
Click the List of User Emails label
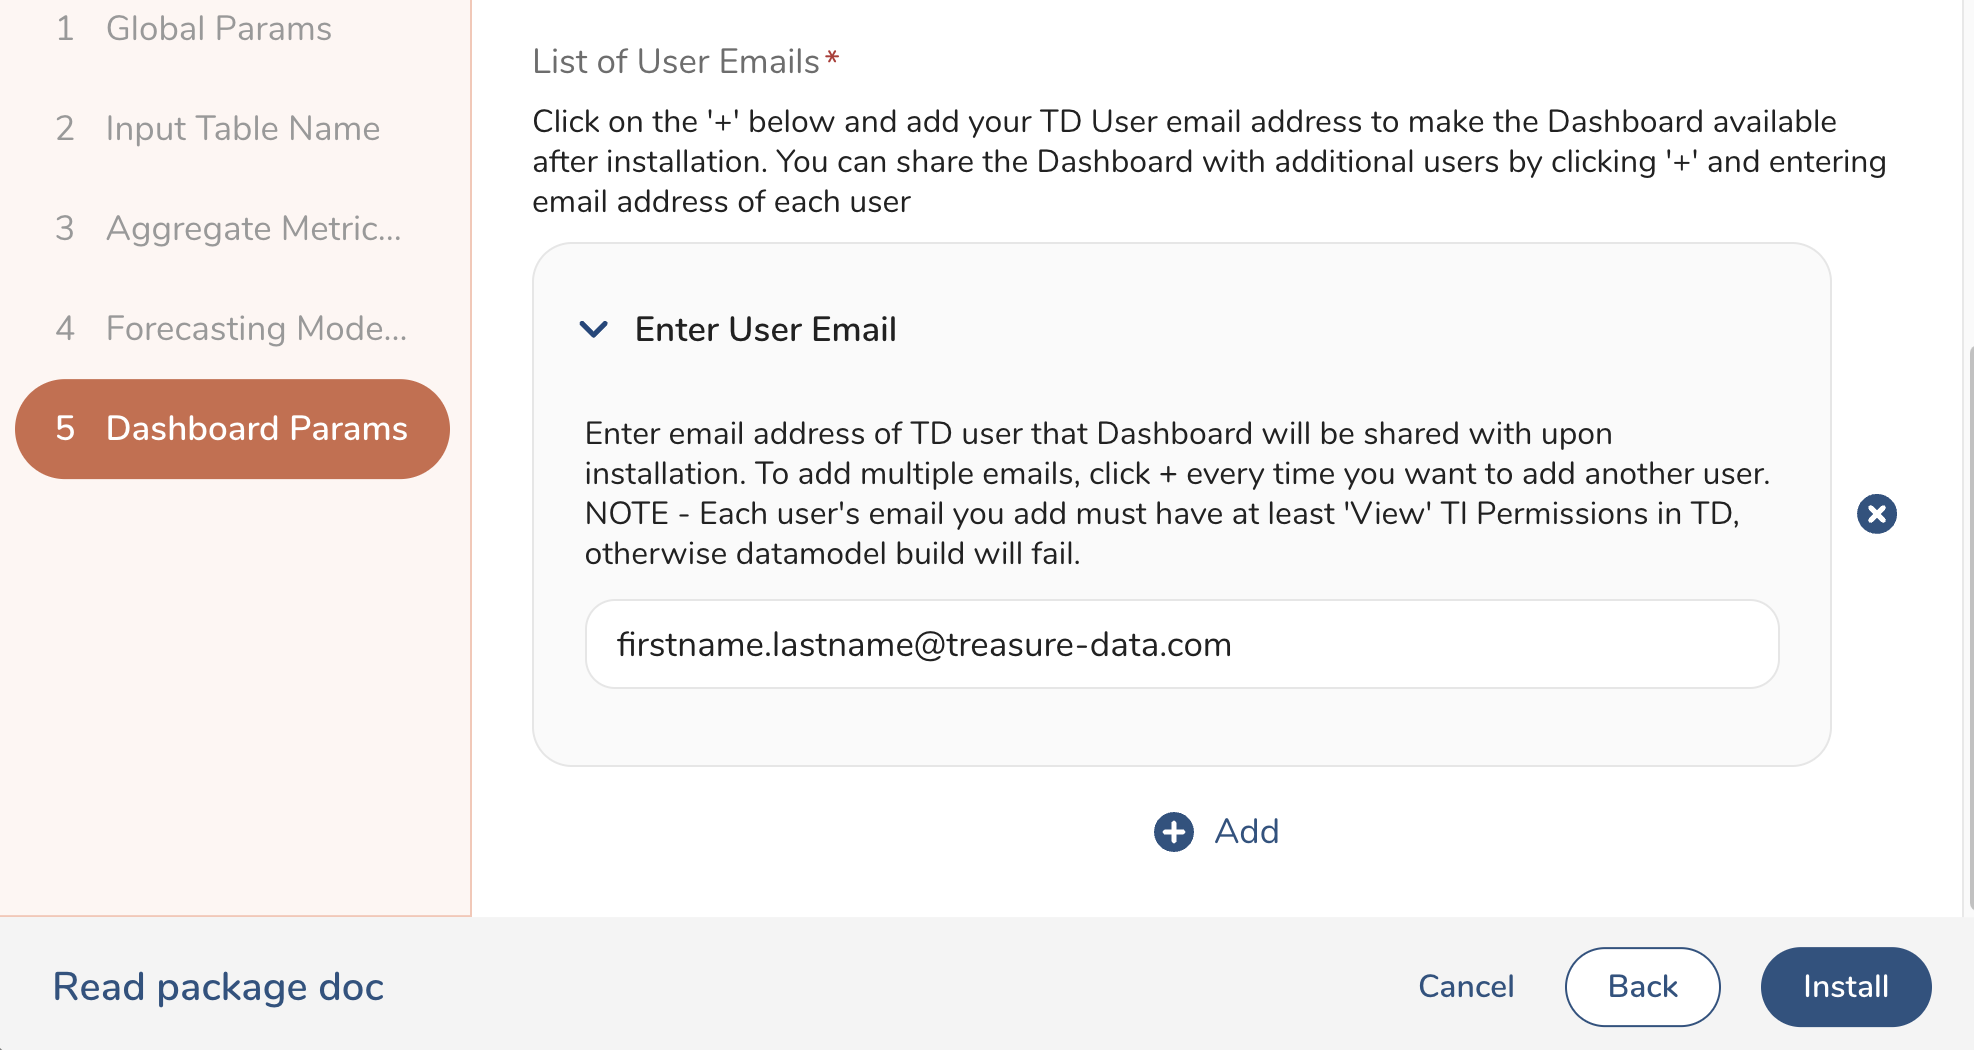pyautogui.click(x=676, y=62)
